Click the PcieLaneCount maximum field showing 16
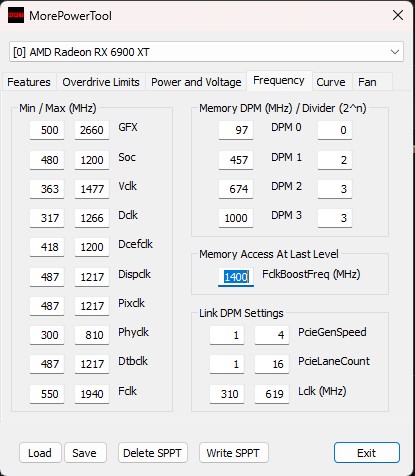 click(272, 364)
